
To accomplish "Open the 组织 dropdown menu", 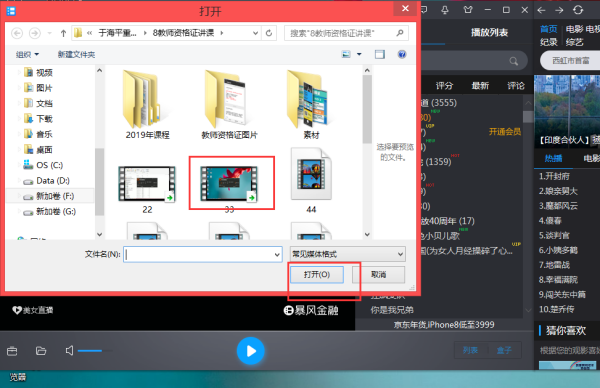I will [x=27, y=54].
